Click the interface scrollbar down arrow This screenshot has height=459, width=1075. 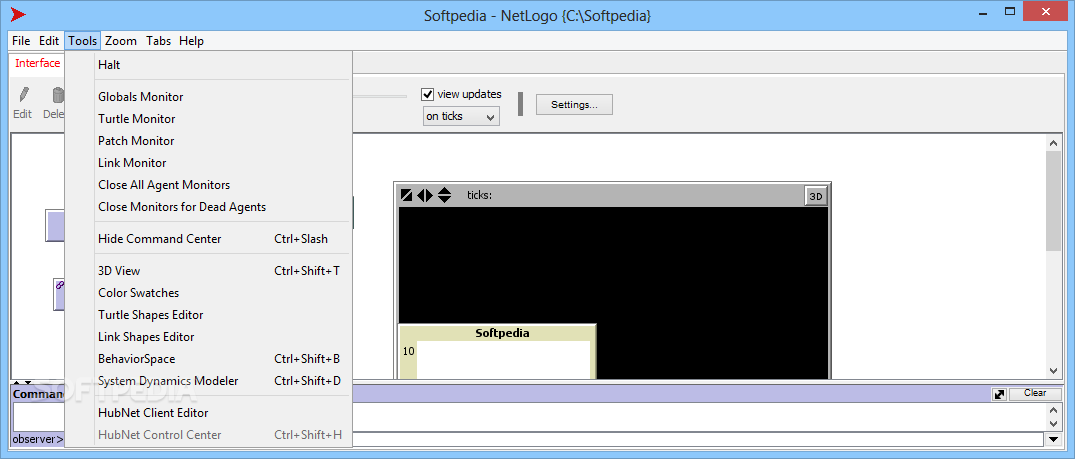[1053, 370]
